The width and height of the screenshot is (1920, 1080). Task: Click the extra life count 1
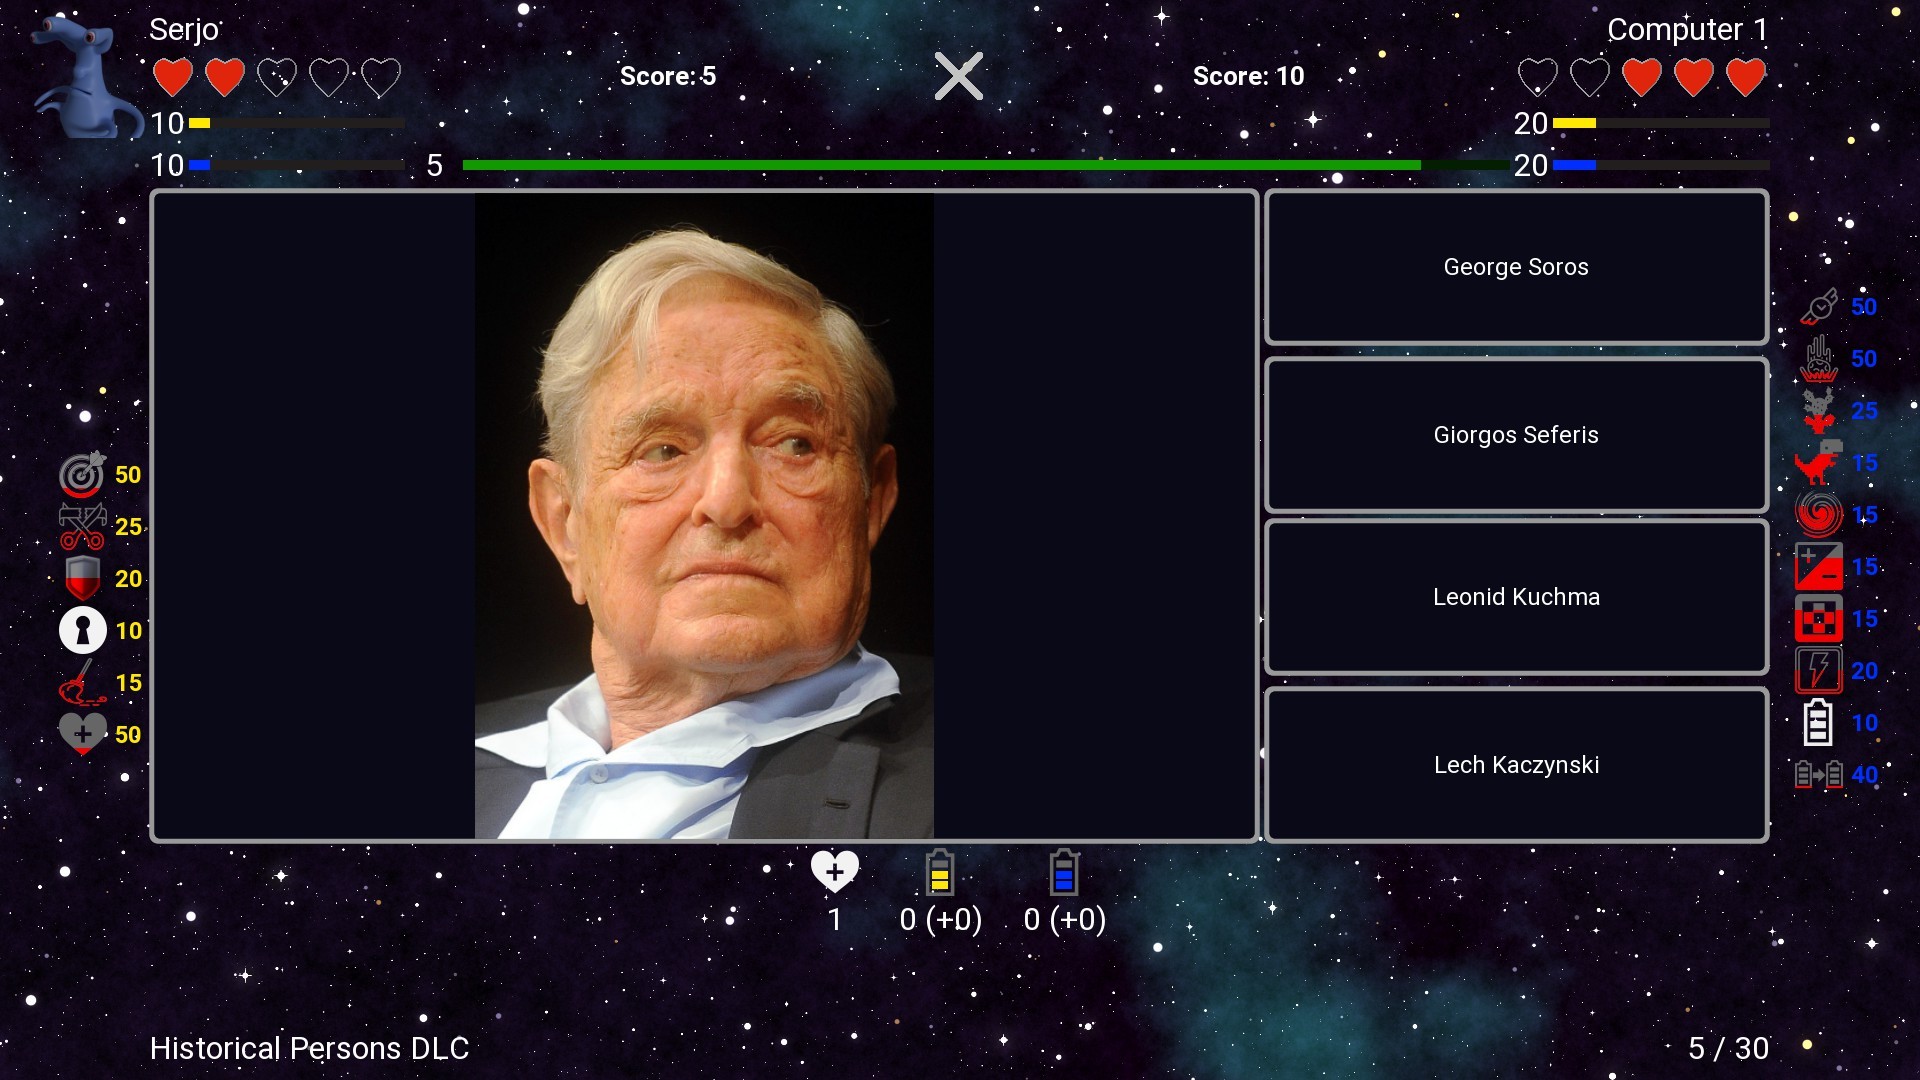pos(835,919)
